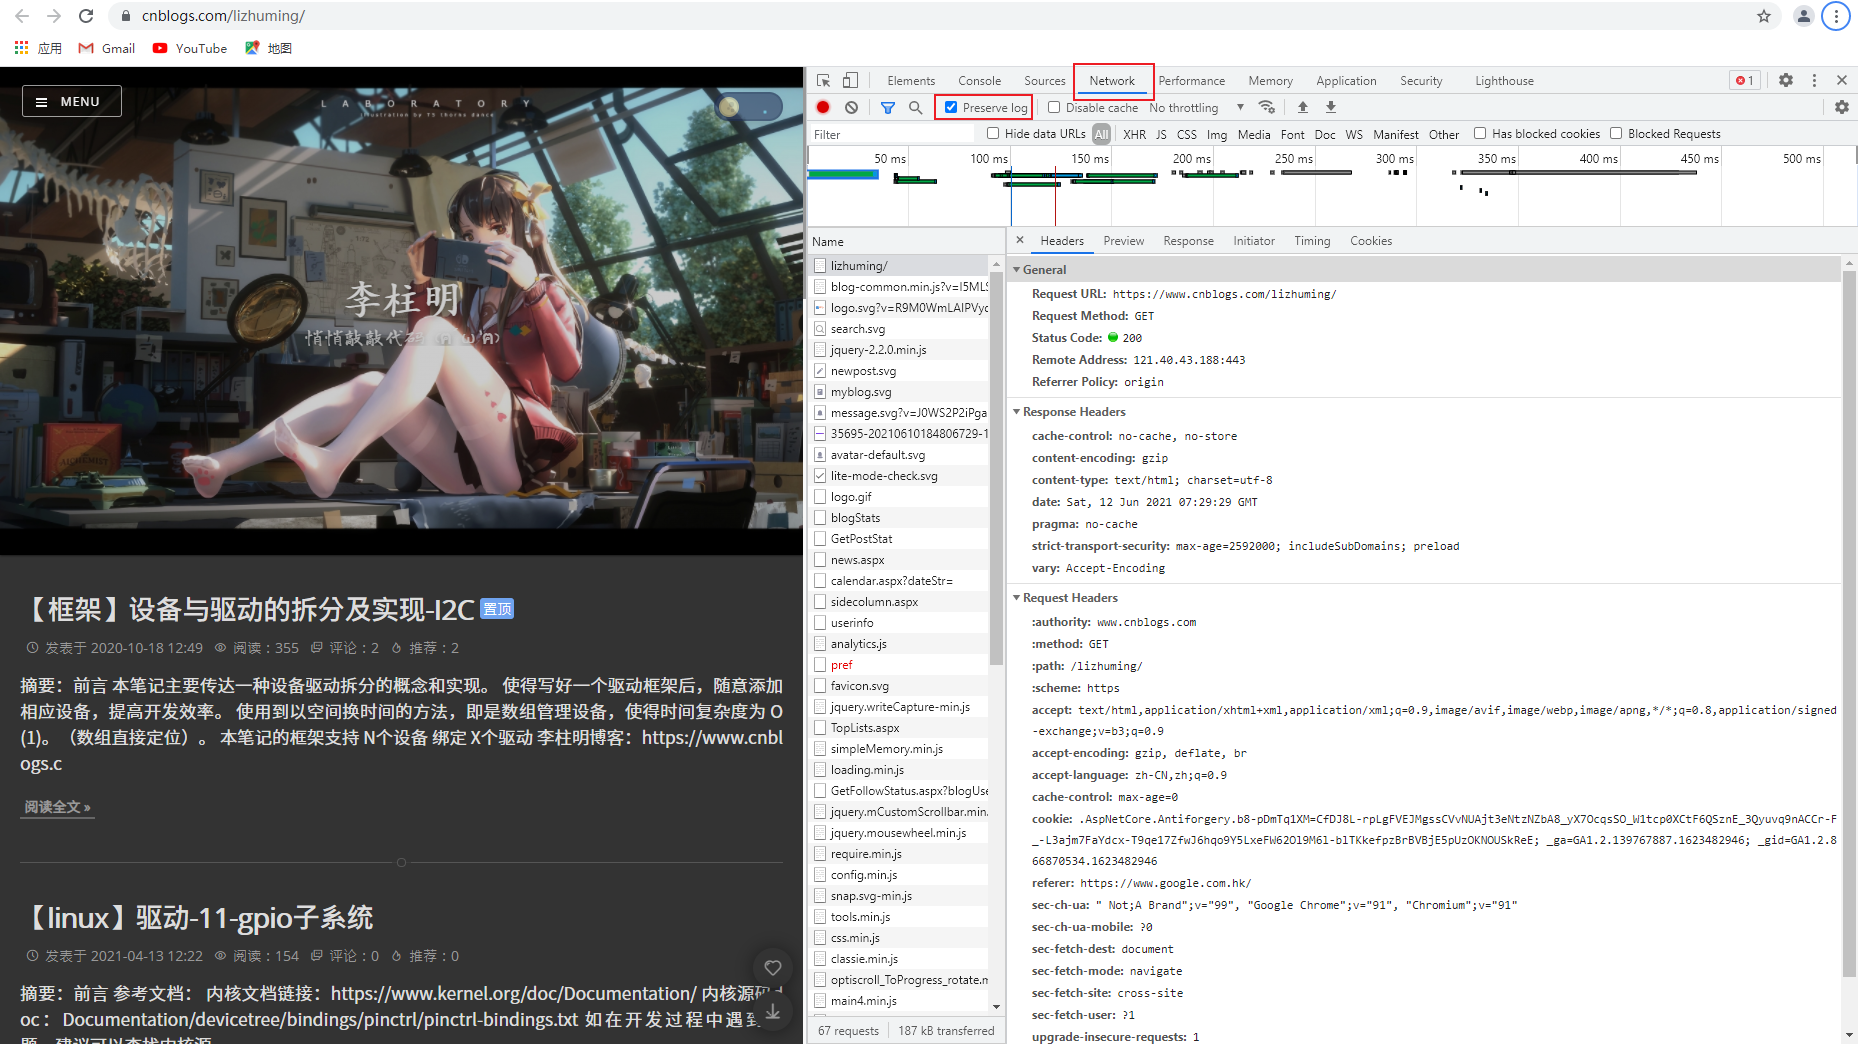Open the Application tab

tap(1346, 81)
